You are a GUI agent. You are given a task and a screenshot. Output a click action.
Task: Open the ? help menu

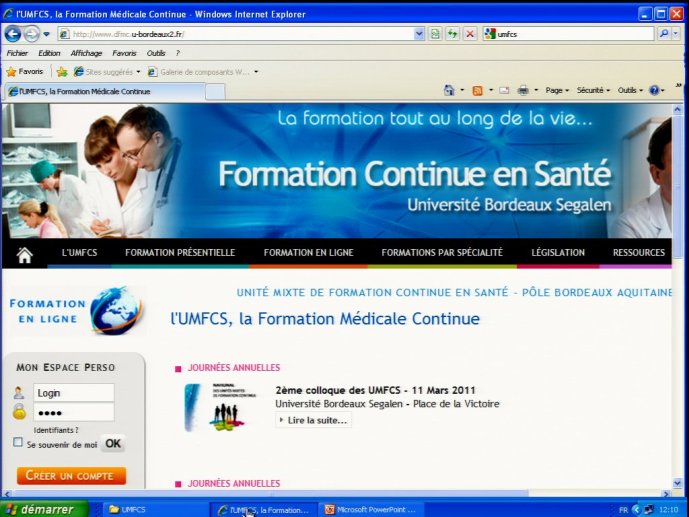click(178, 53)
